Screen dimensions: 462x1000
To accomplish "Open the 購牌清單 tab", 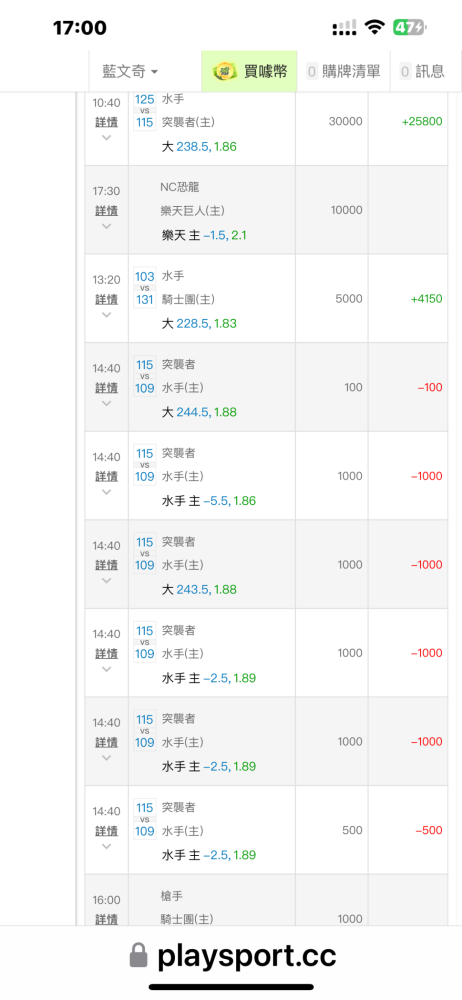I will point(343,71).
